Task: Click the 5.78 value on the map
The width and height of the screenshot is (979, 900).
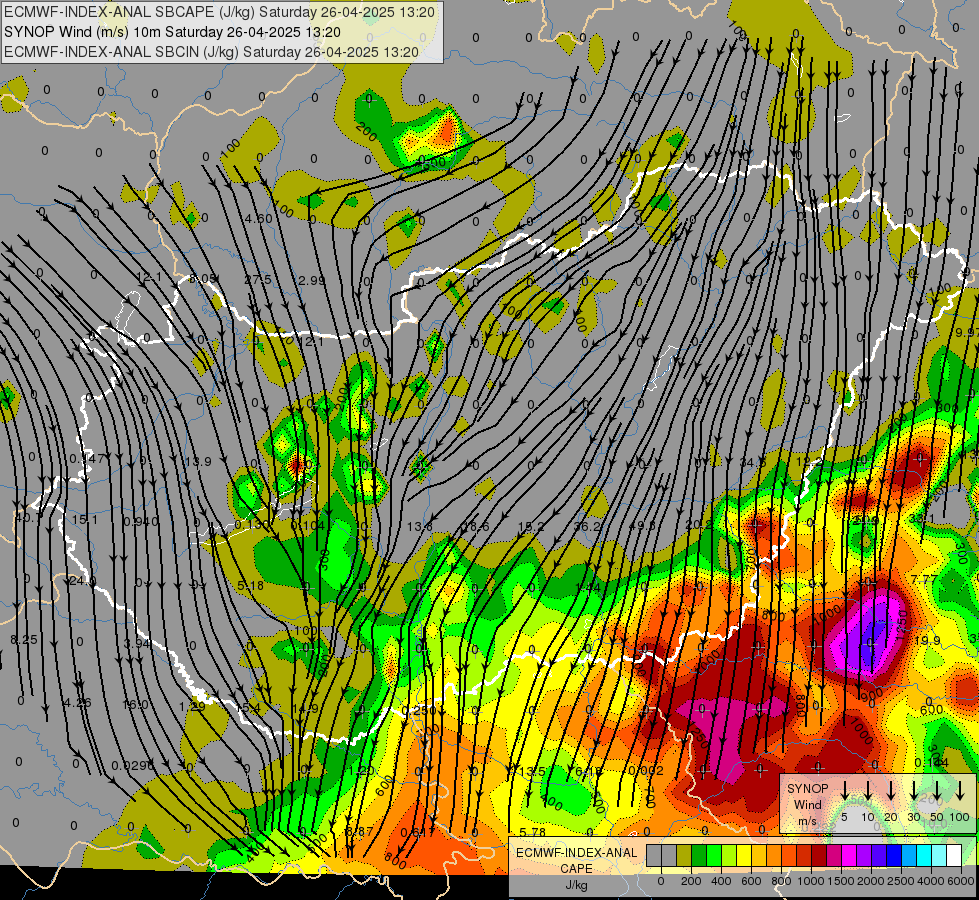Action: click(x=533, y=832)
